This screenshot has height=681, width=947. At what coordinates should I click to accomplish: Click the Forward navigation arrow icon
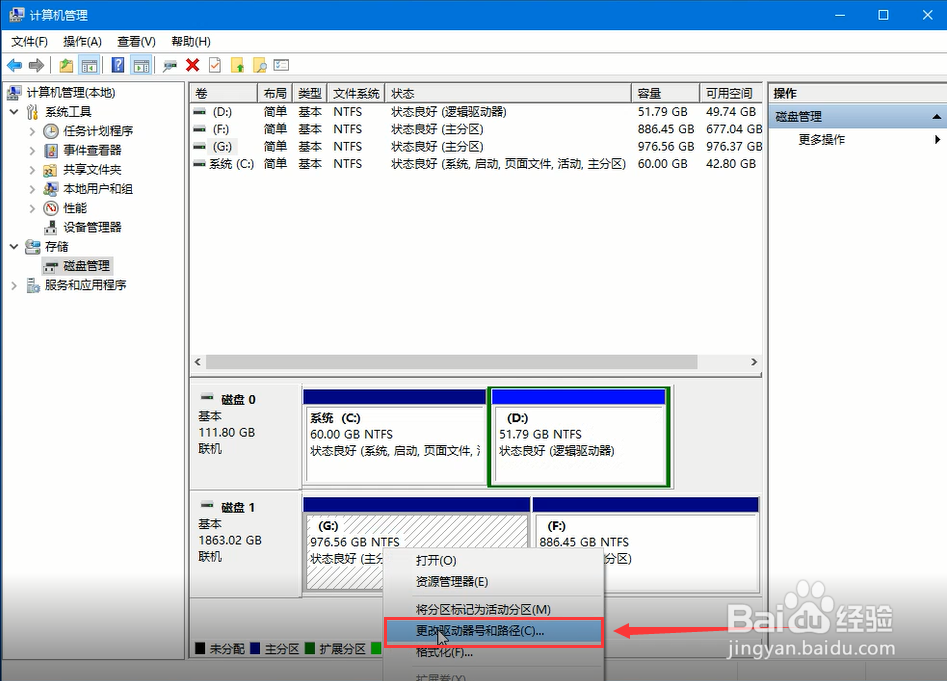36,65
